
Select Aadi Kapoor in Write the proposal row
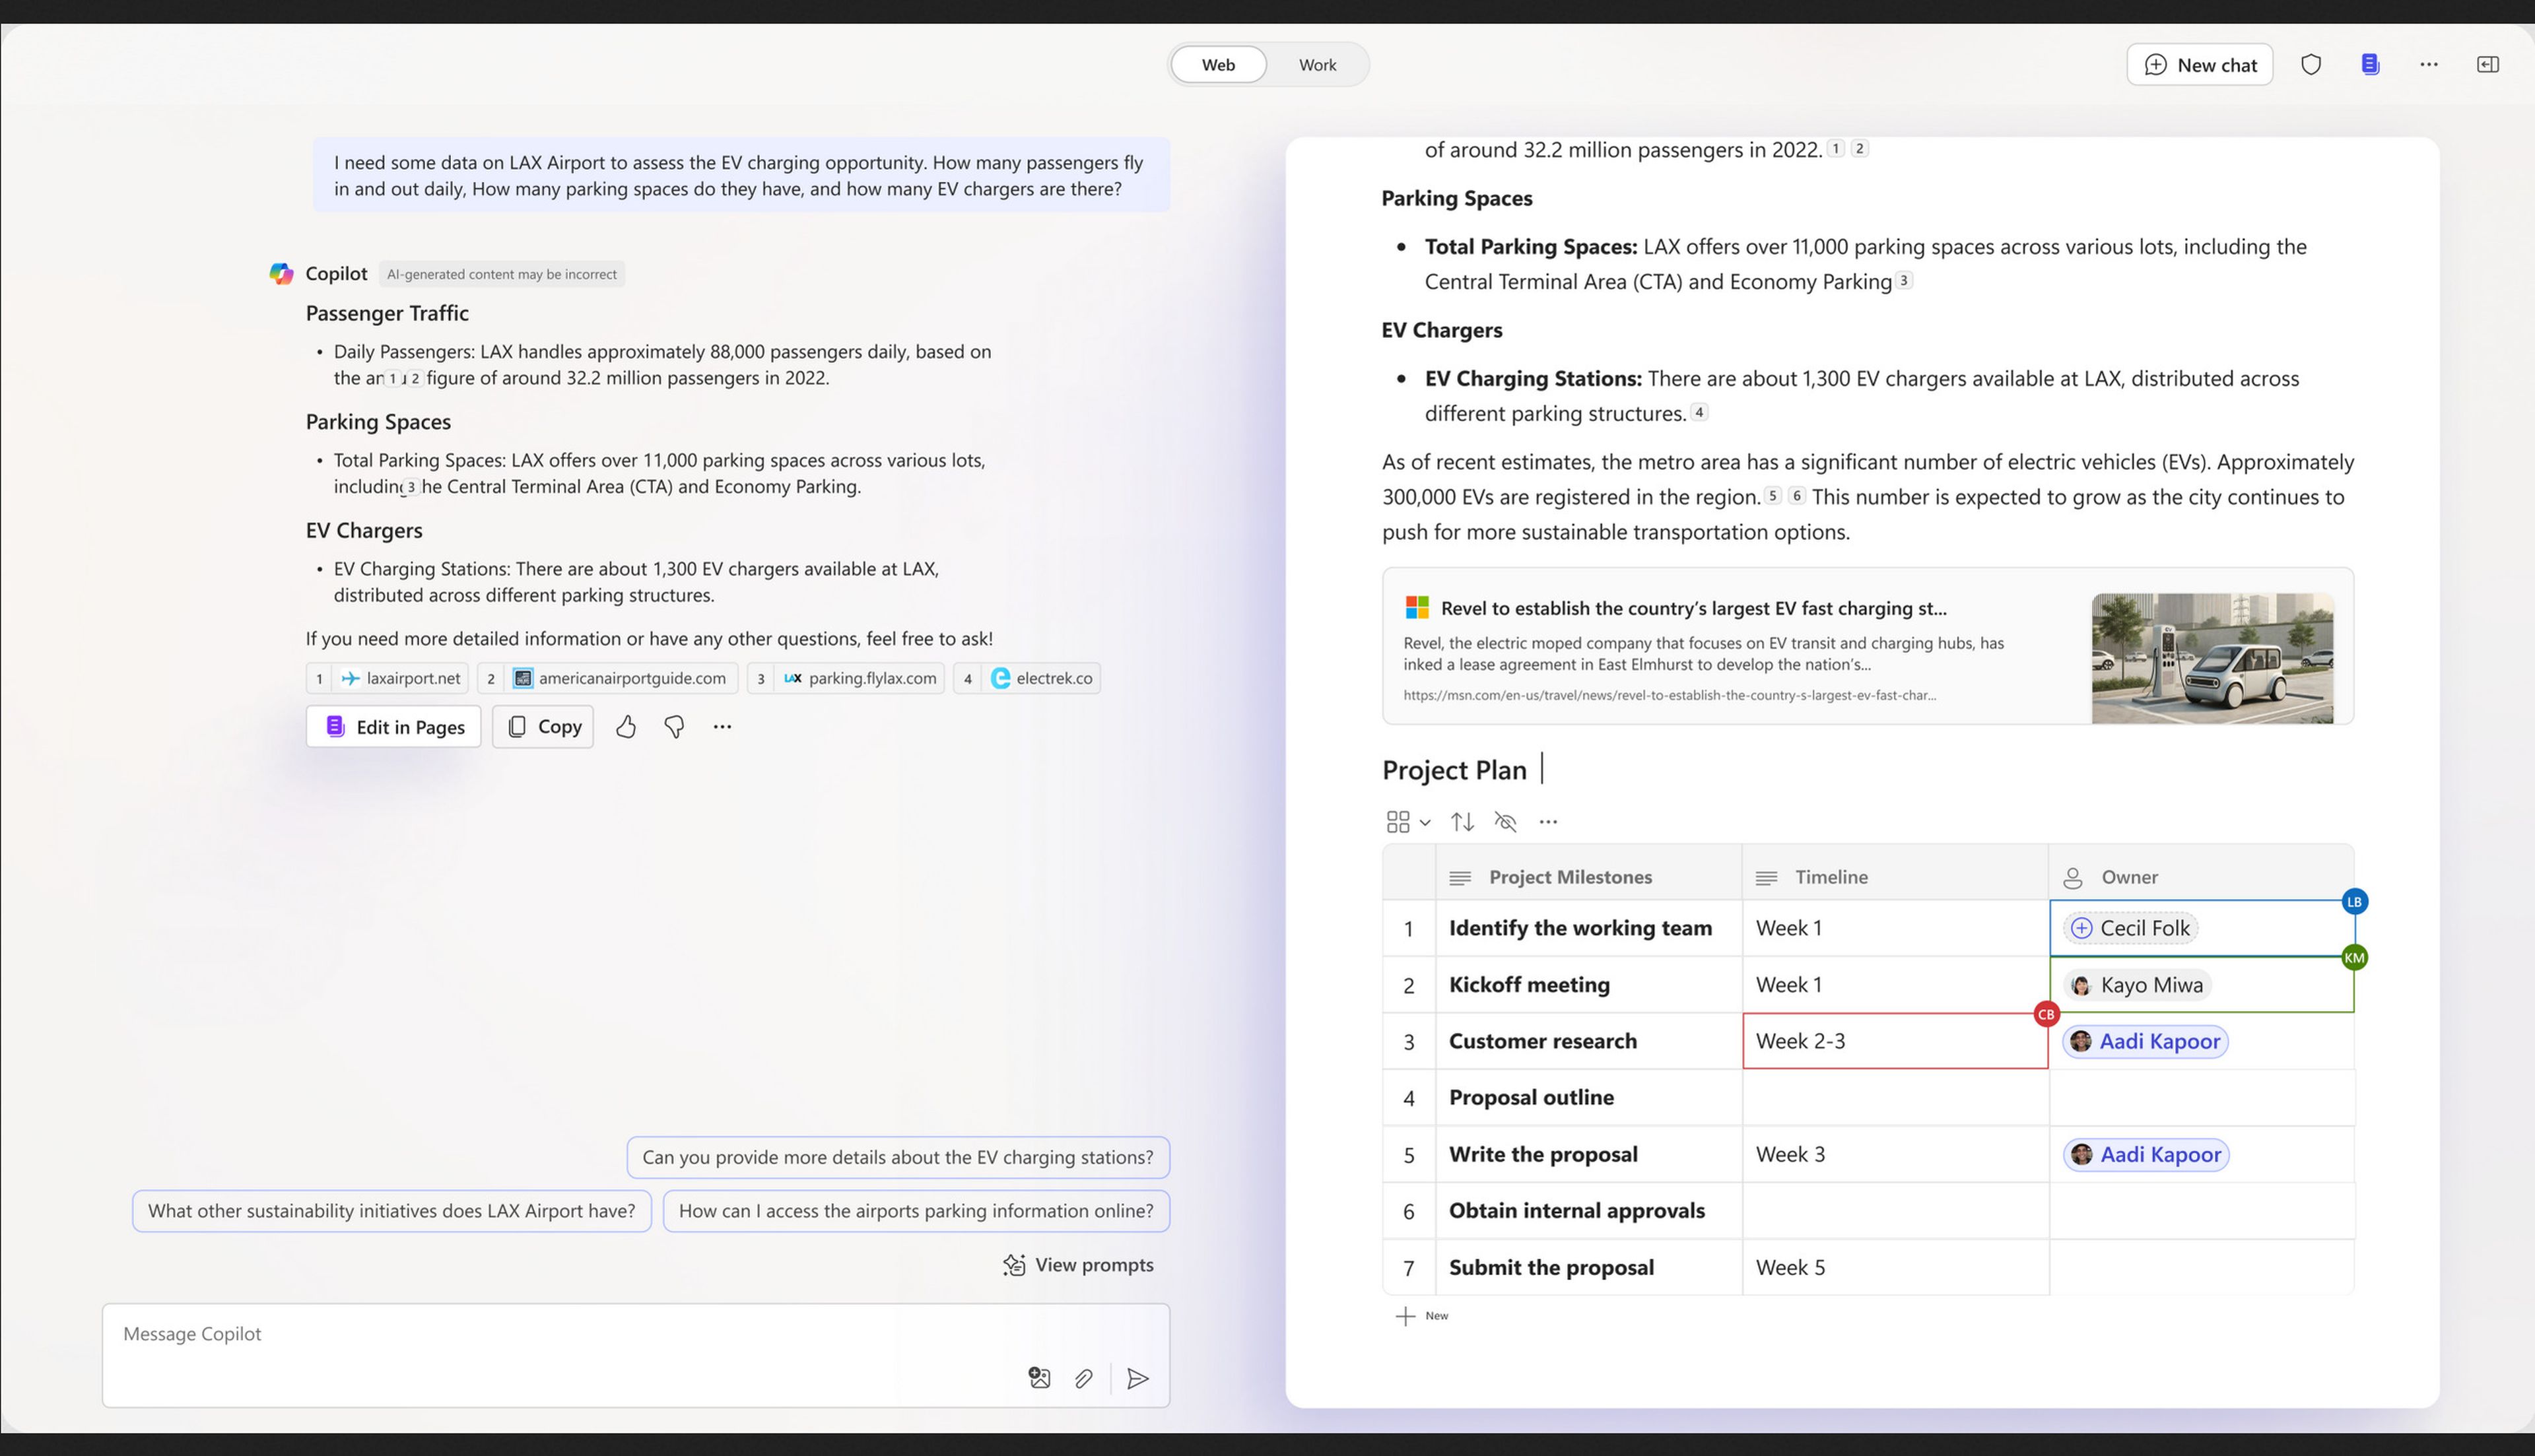[x=2146, y=1154]
